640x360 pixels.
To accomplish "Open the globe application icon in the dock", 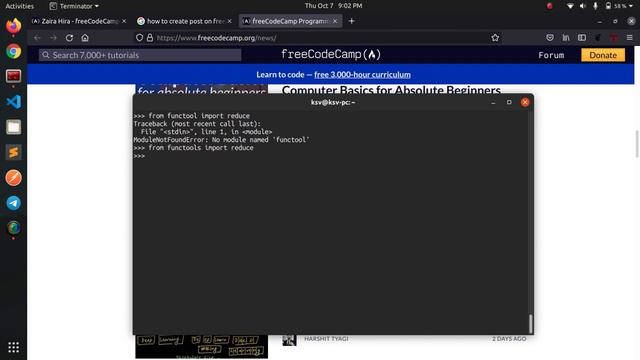I will click(x=13, y=228).
